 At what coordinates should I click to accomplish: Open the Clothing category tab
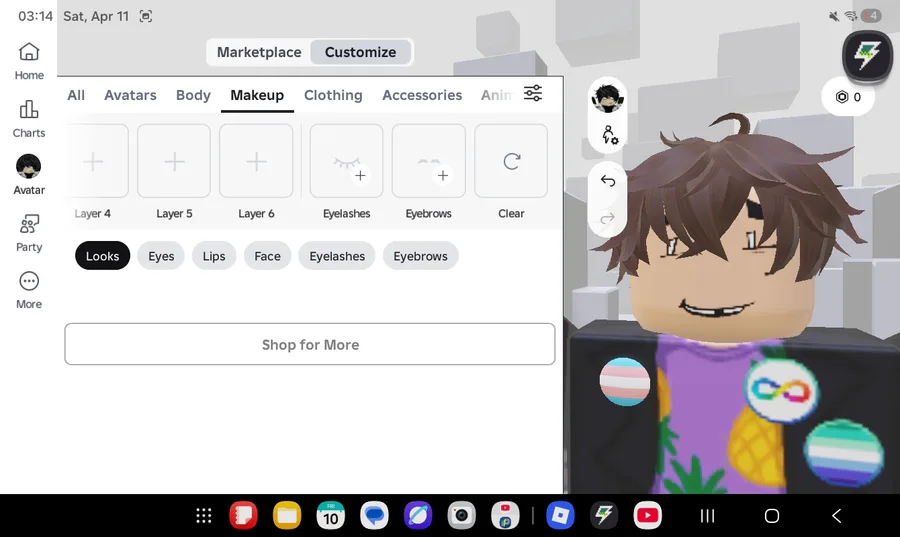333,95
